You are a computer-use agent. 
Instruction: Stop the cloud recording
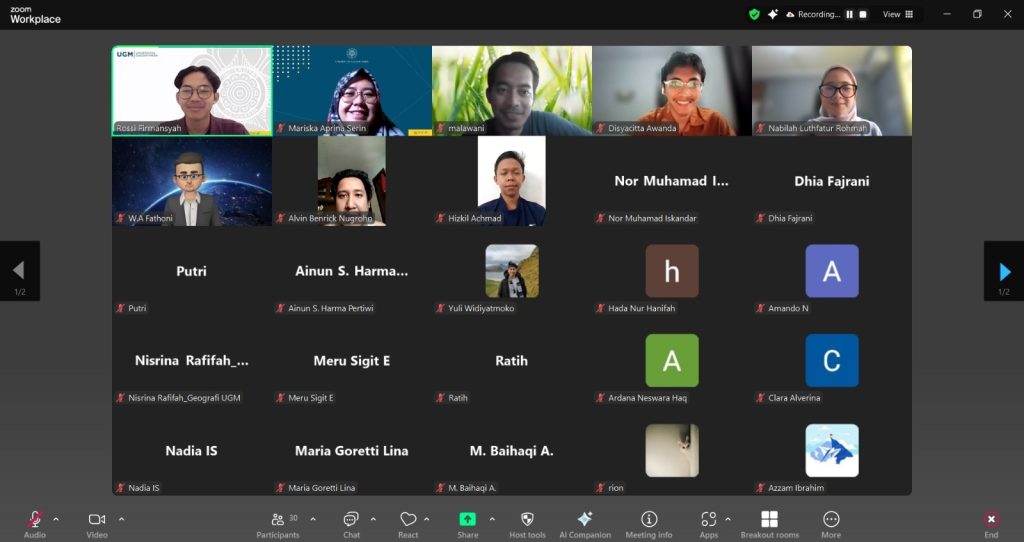tap(863, 15)
